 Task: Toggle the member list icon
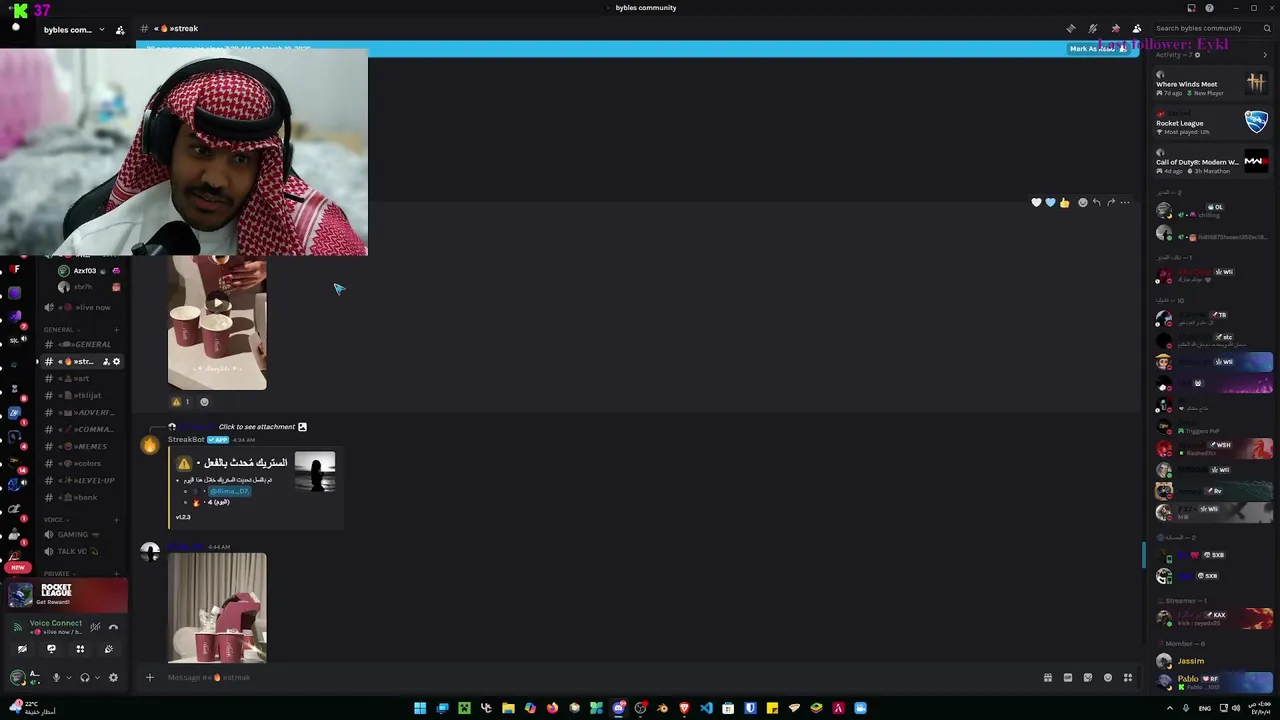[1137, 28]
